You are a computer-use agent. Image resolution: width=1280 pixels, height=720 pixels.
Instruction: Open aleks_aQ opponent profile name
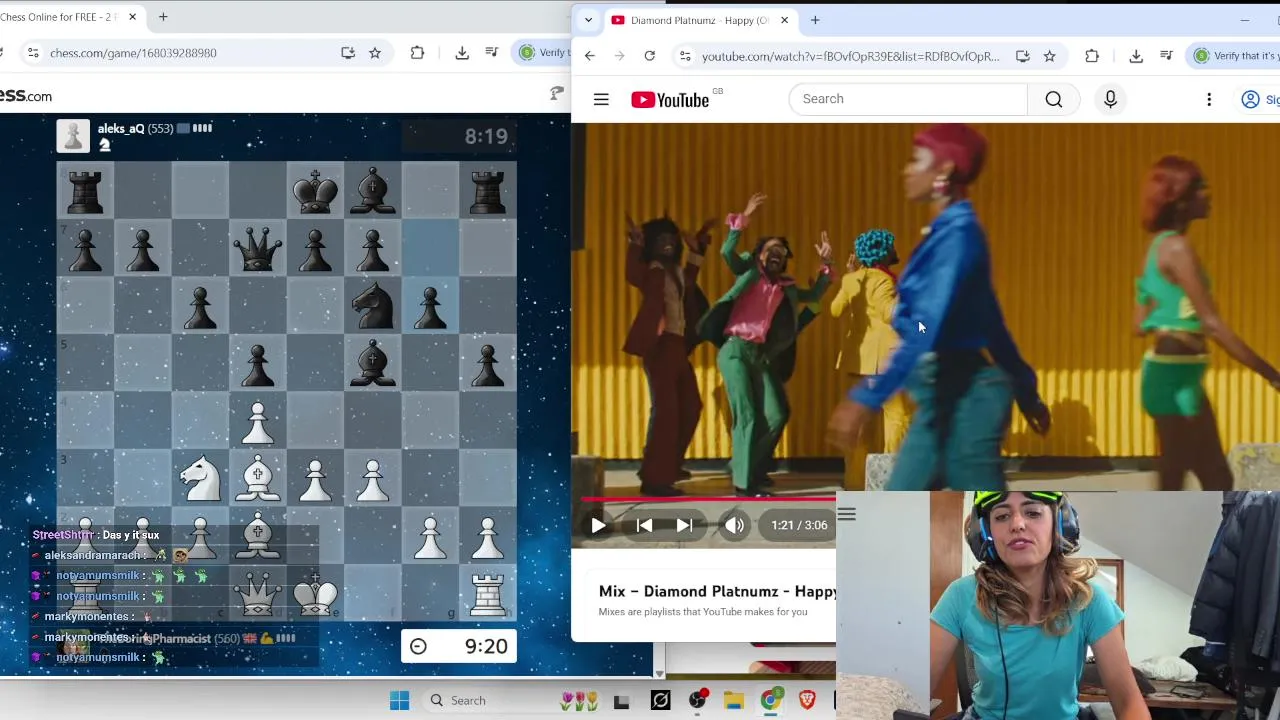121,128
